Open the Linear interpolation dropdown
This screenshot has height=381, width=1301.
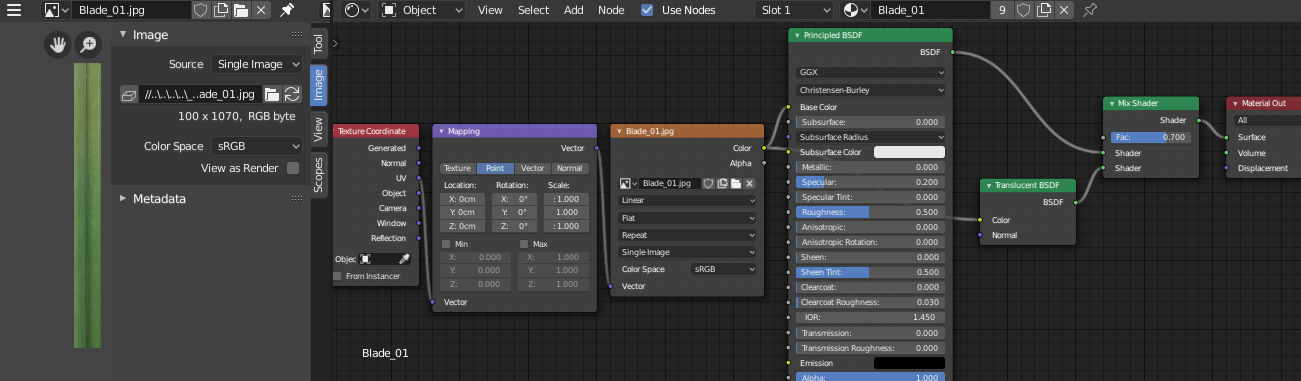[x=688, y=200]
